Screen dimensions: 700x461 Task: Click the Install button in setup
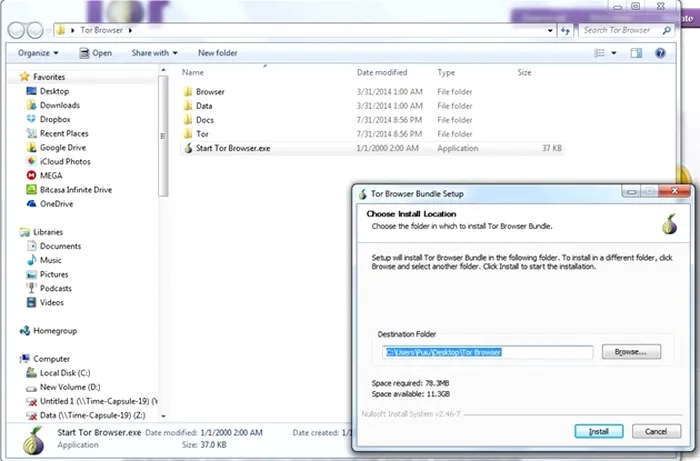599,432
